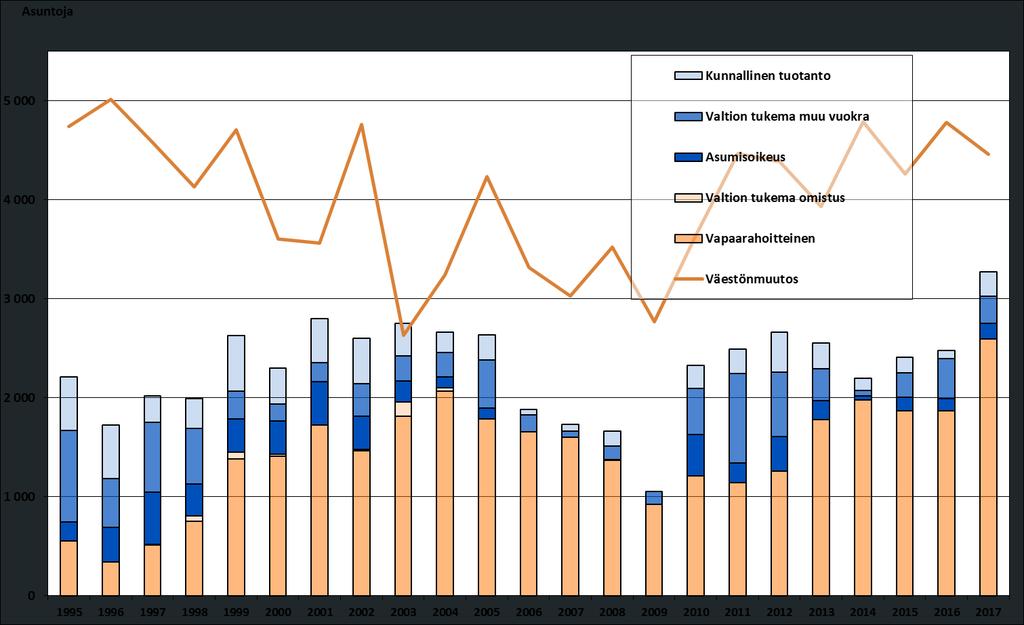Select the medium-blue segment of 2011 bar
The height and width of the screenshot is (625, 1024).
pos(737,418)
